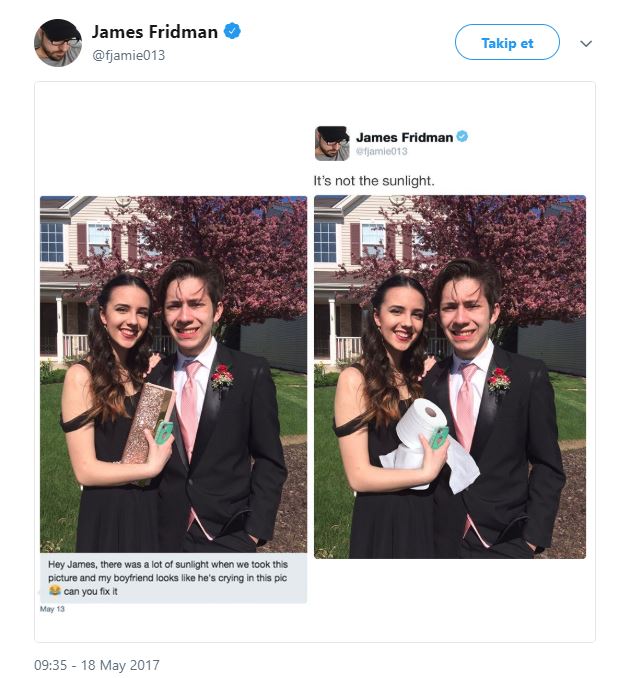
Task: Click the @fjamie013 handle in tweet header
Action: coord(128,55)
